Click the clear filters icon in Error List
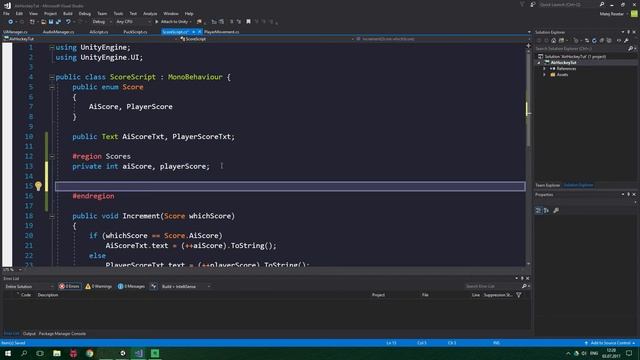The width and height of the screenshot is (640, 360). click(x=153, y=287)
